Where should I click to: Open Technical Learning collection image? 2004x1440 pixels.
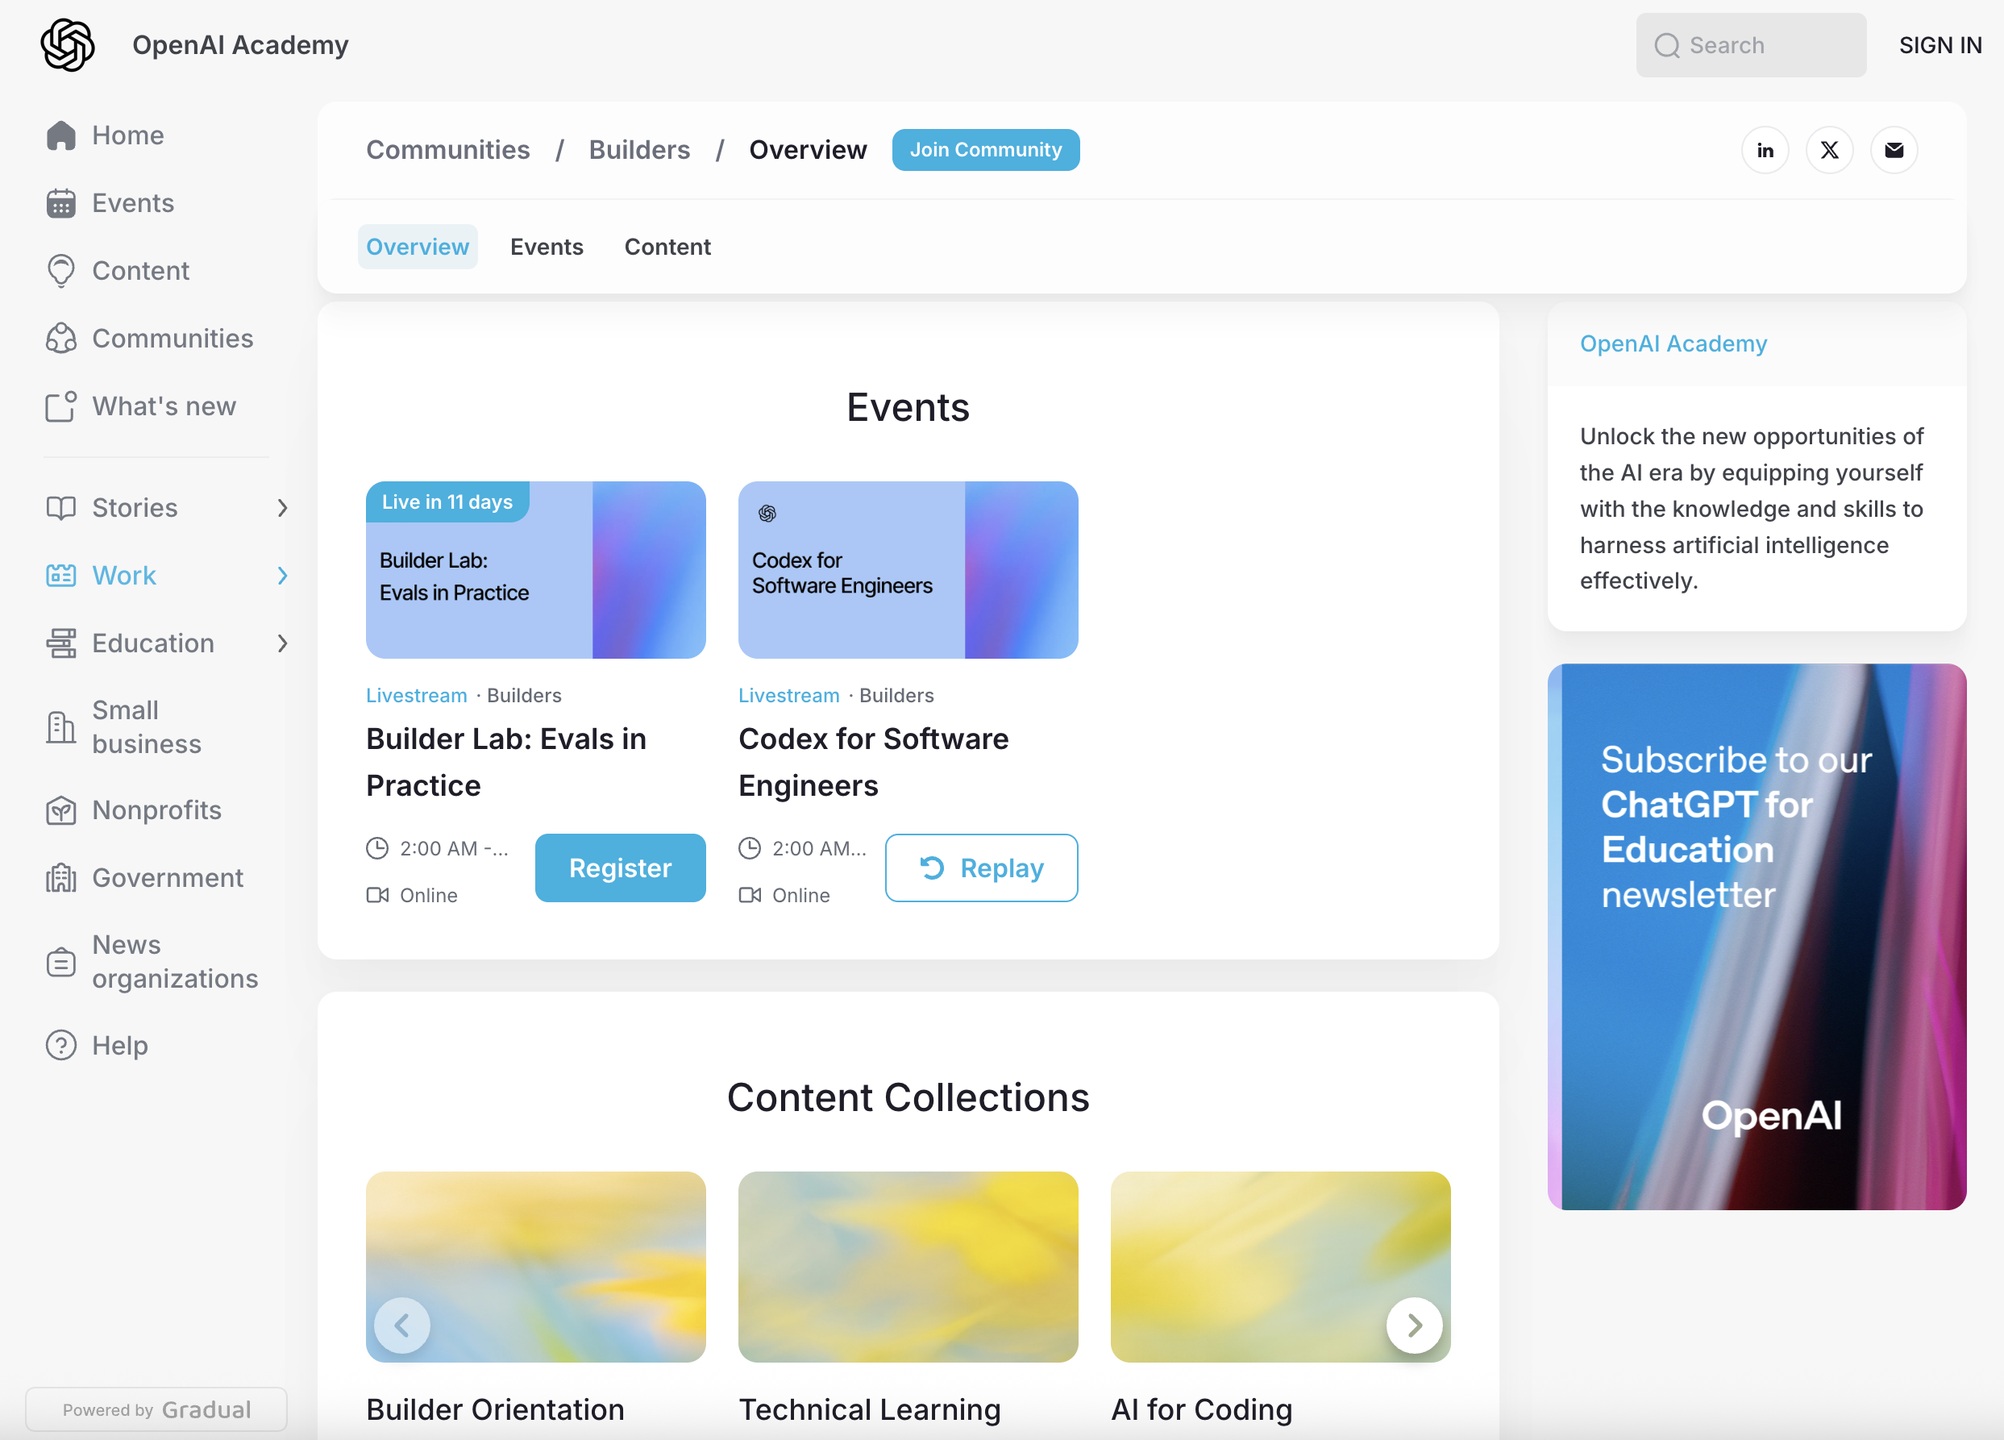point(908,1267)
